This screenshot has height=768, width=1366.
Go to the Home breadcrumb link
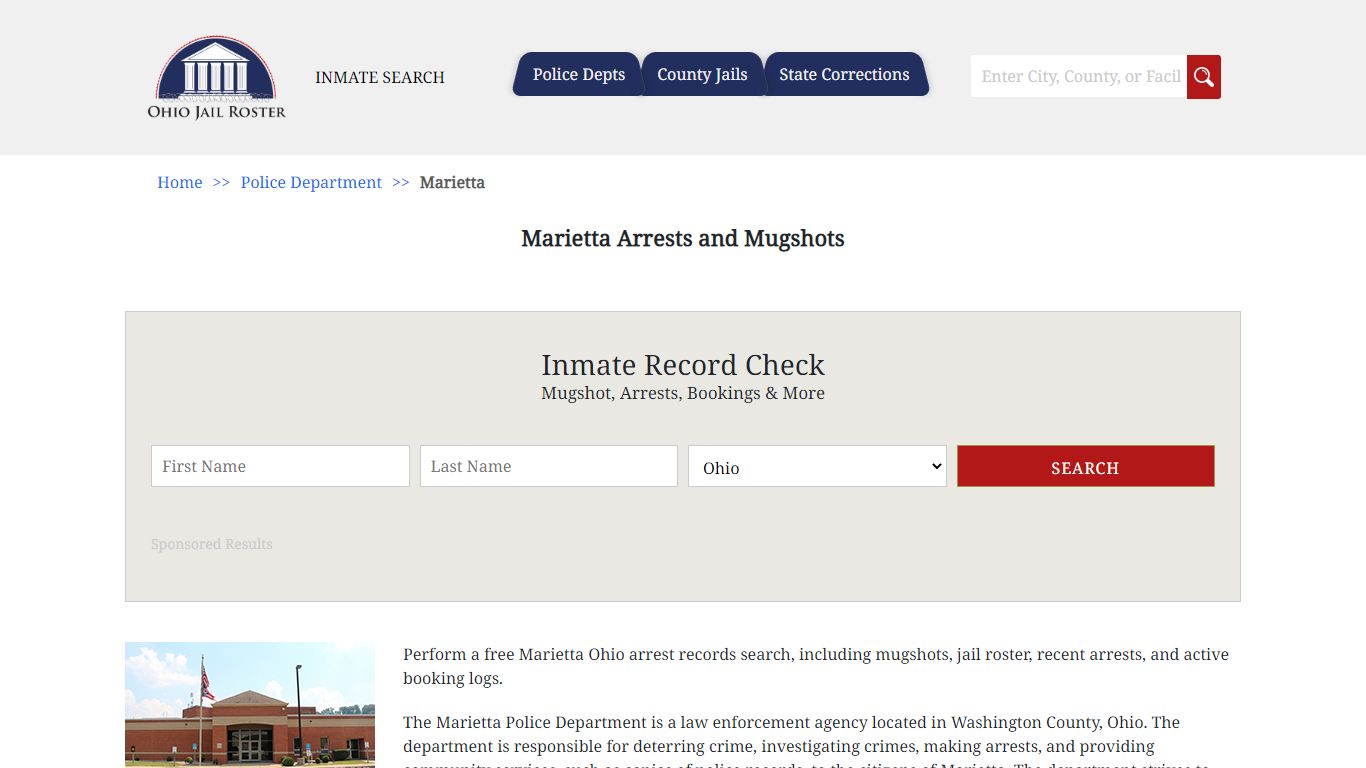click(180, 182)
